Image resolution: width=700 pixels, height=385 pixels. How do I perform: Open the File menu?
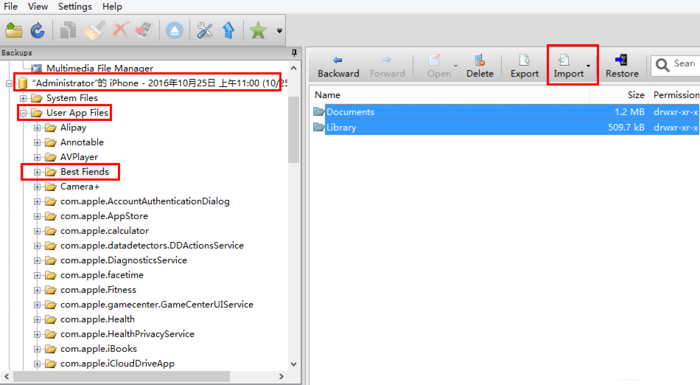click(x=10, y=7)
